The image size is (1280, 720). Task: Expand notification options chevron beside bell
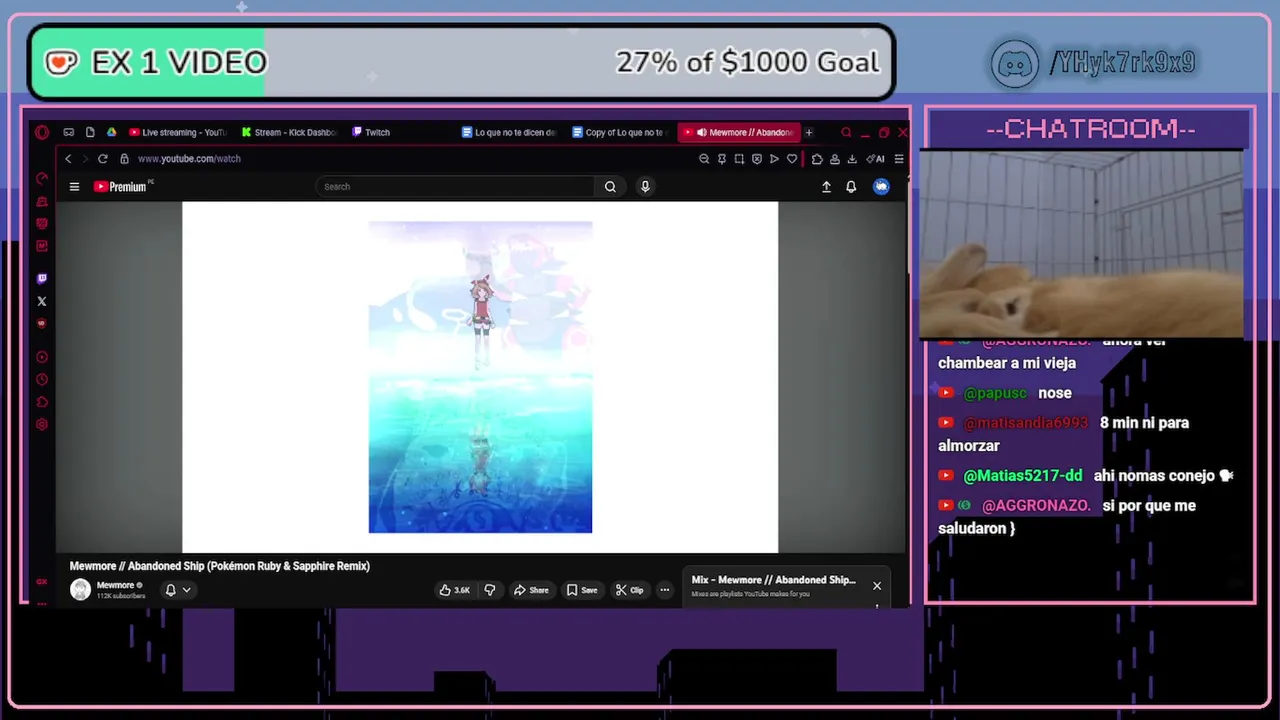point(186,590)
